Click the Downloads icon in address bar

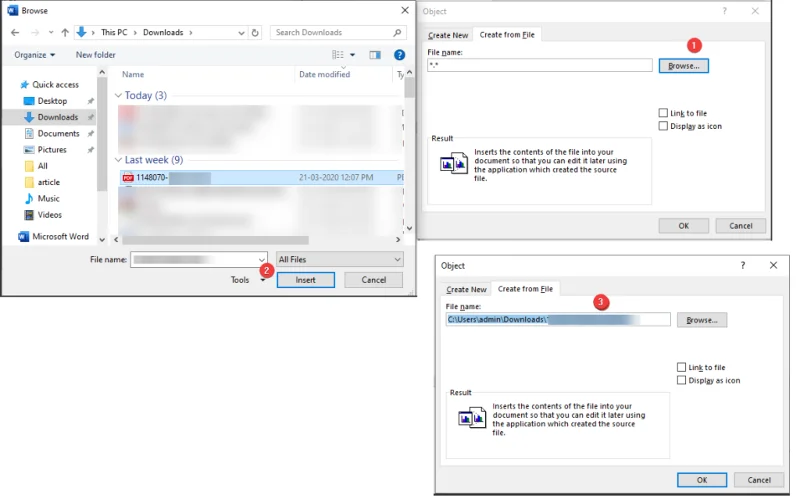(x=81, y=32)
